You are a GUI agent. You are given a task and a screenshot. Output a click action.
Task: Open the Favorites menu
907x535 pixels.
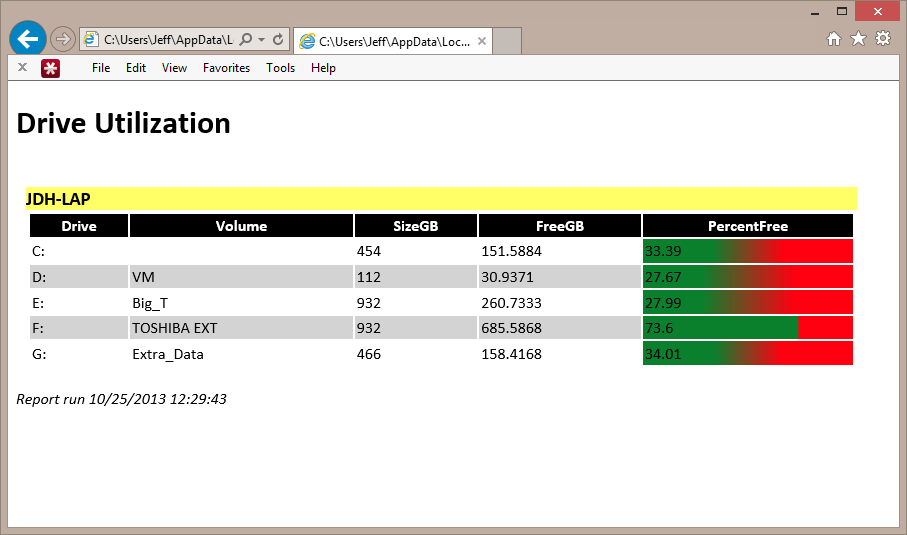pos(226,68)
